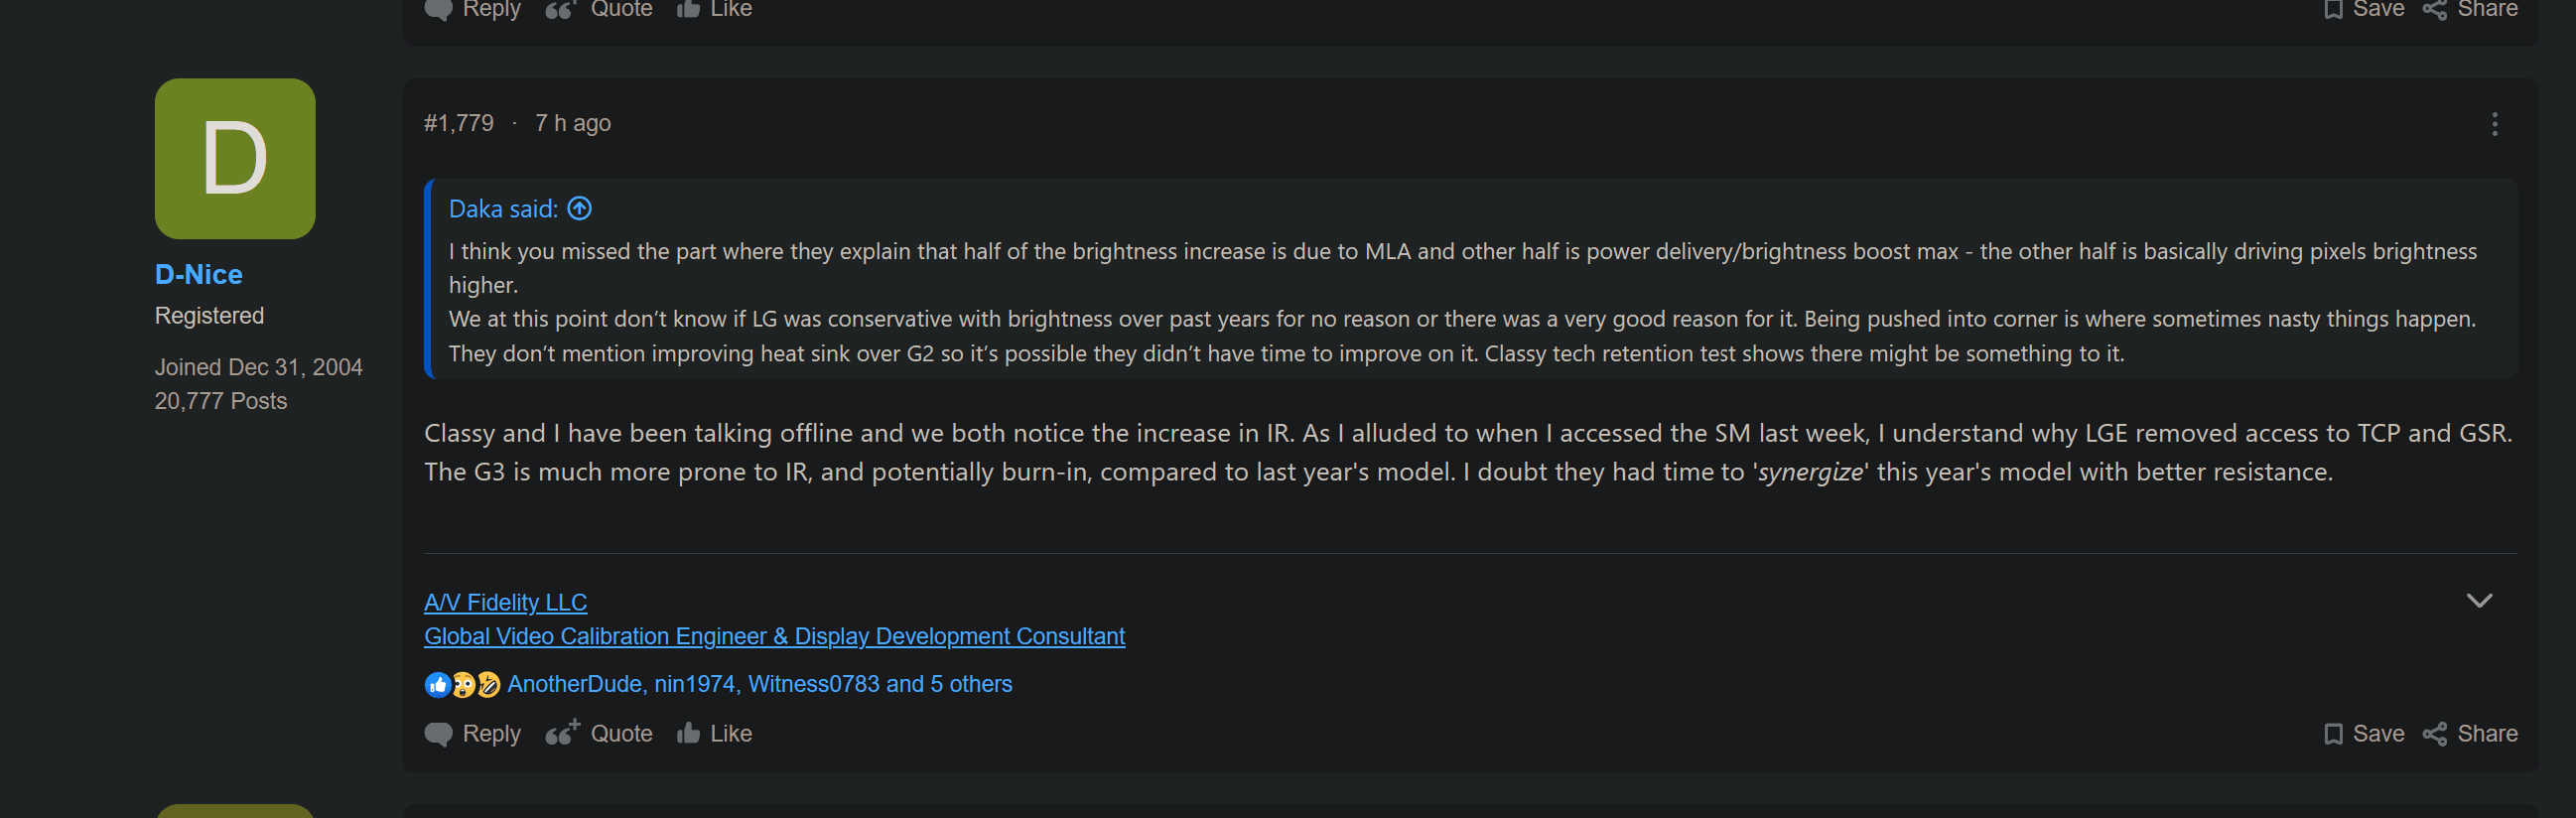Click Save on the previous post above
Image resolution: width=2576 pixels, height=818 pixels.
point(2364,9)
